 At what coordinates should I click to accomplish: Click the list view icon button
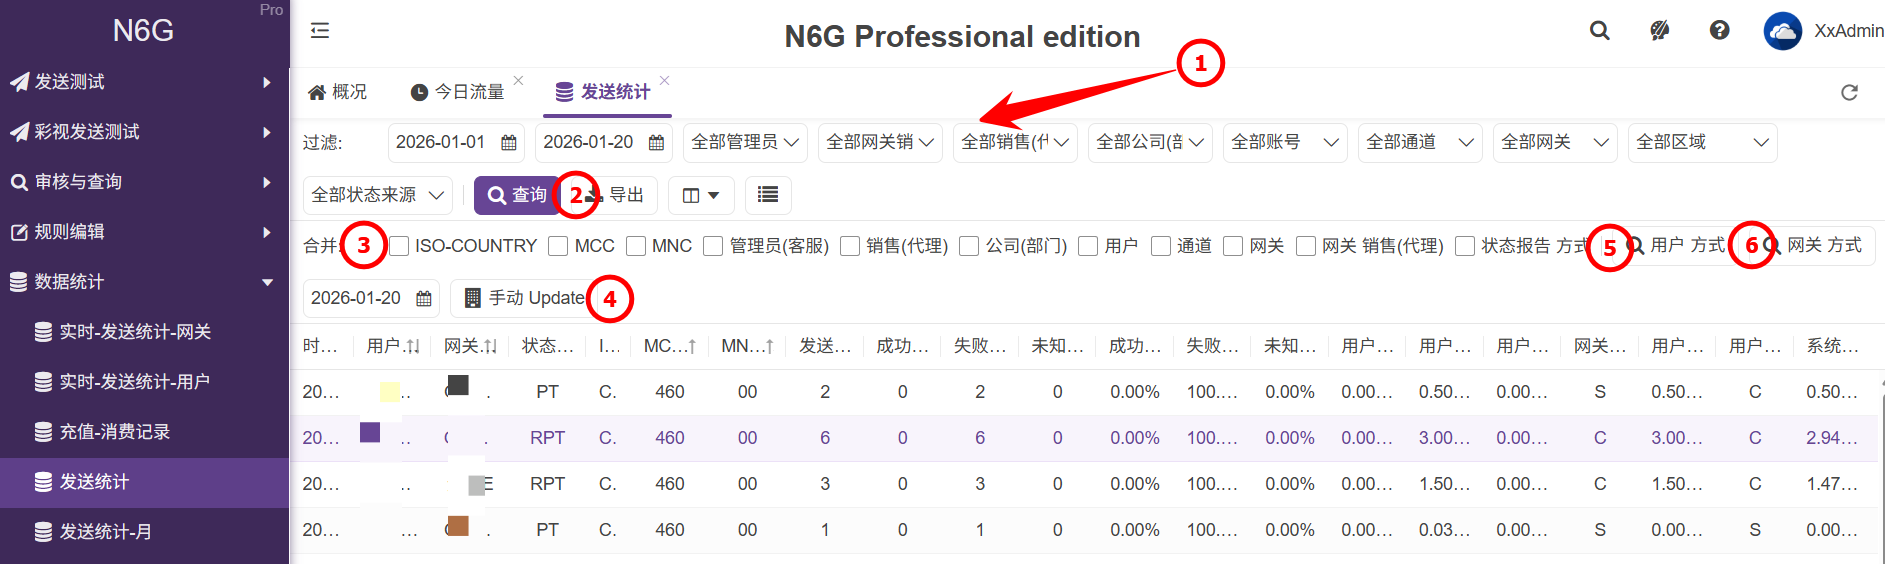(768, 195)
